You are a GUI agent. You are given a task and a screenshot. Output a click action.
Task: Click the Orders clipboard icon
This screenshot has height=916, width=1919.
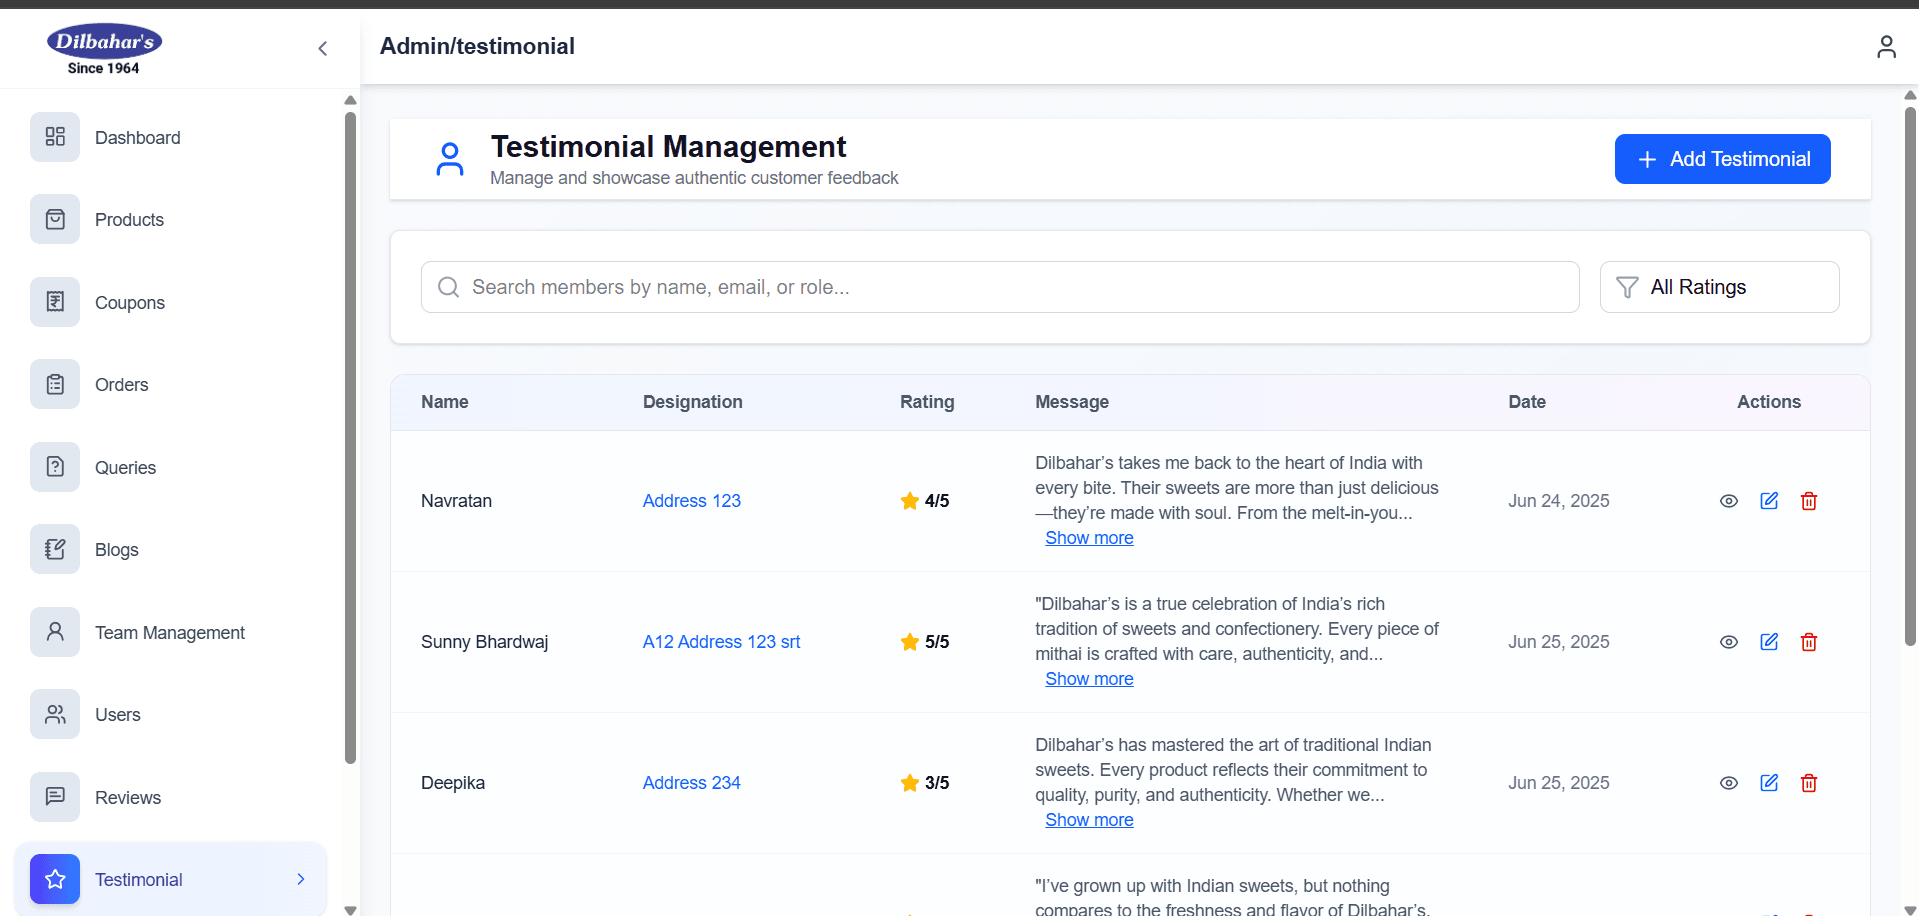[x=55, y=384]
